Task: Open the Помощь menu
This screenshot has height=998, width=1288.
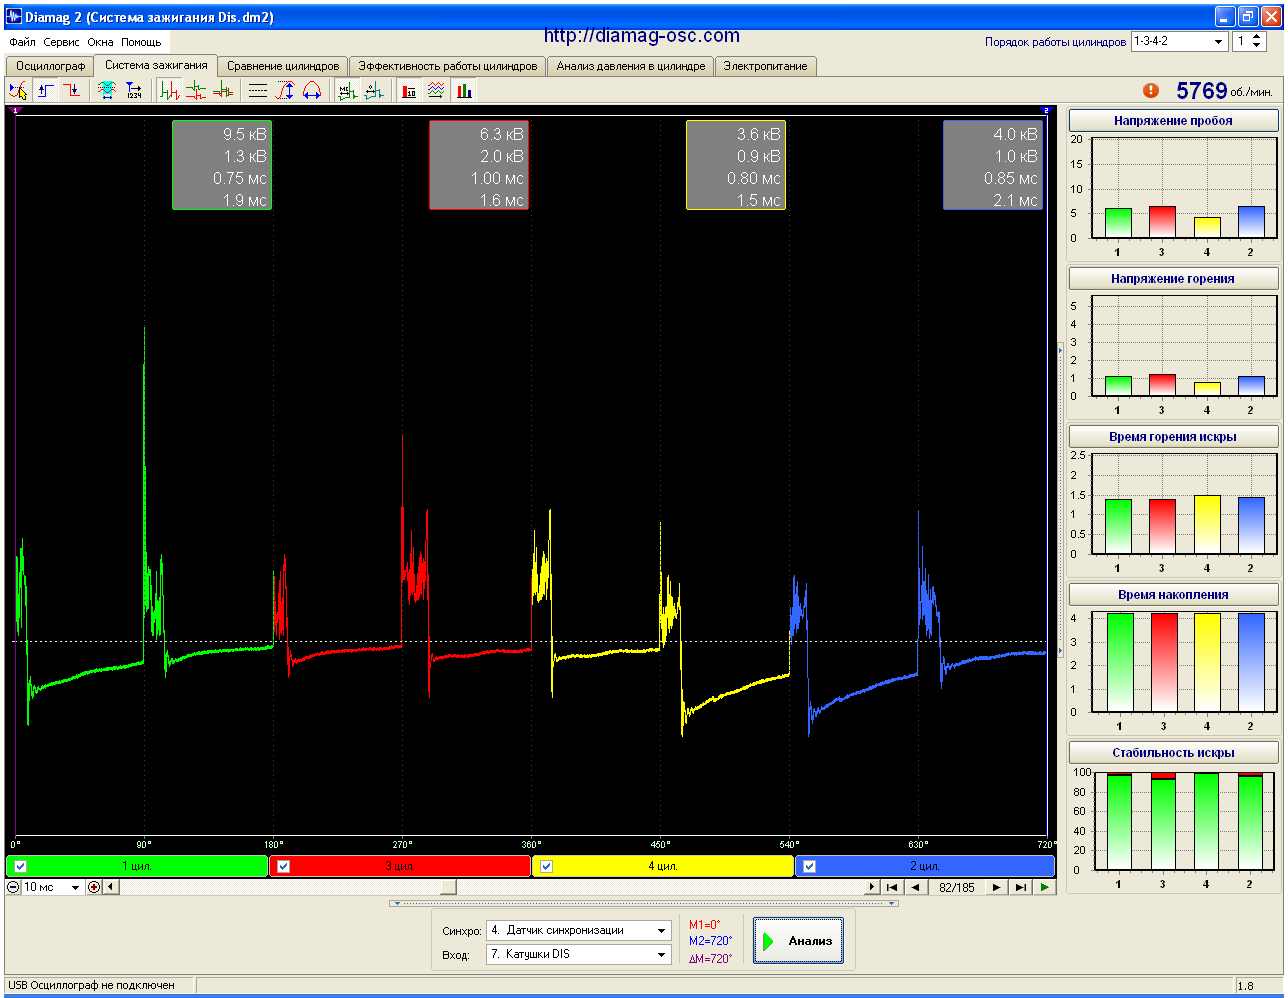Action: [x=141, y=42]
